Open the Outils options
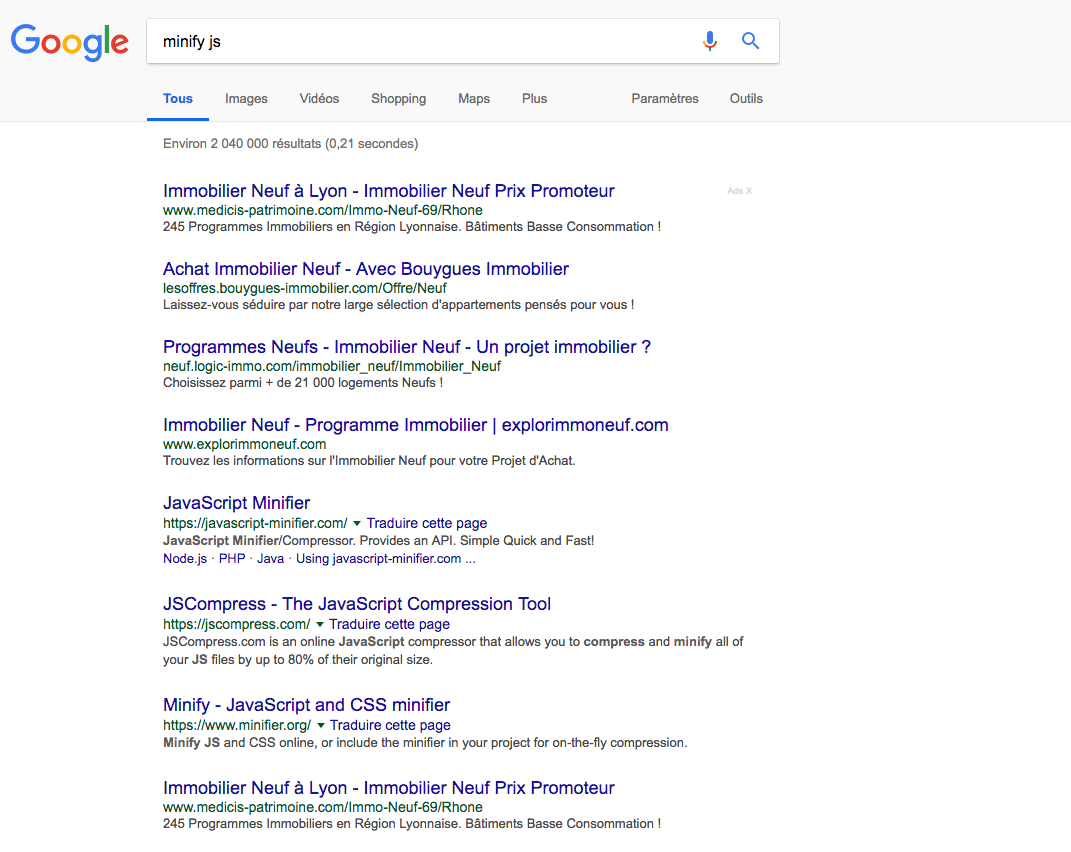Image resolution: width=1071 pixels, height=852 pixels. pos(746,98)
